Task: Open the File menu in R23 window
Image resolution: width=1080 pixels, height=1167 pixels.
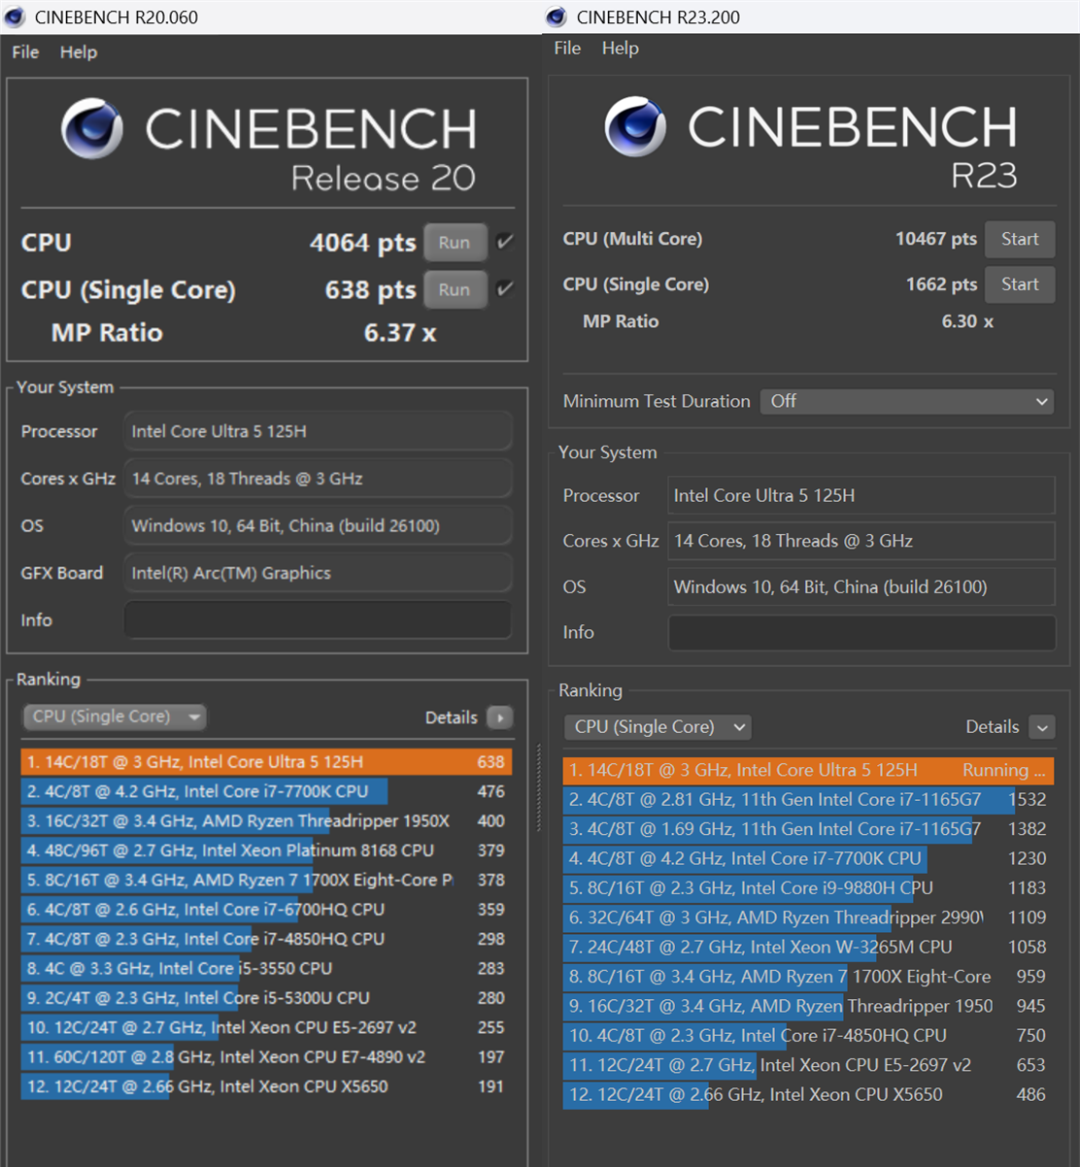Action: point(567,48)
